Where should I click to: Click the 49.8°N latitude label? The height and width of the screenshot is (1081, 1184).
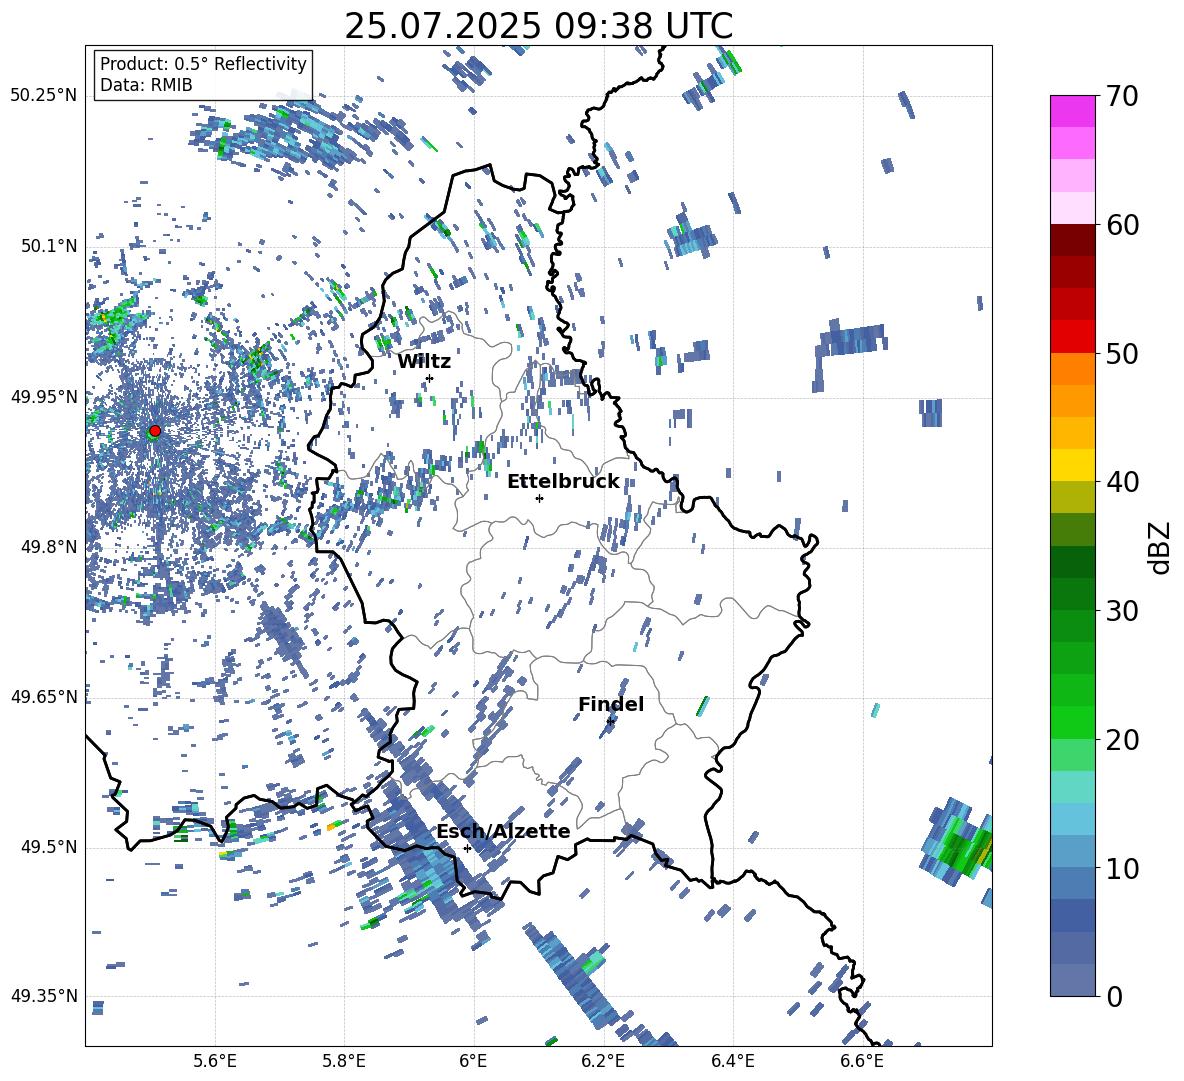pyautogui.click(x=48, y=547)
